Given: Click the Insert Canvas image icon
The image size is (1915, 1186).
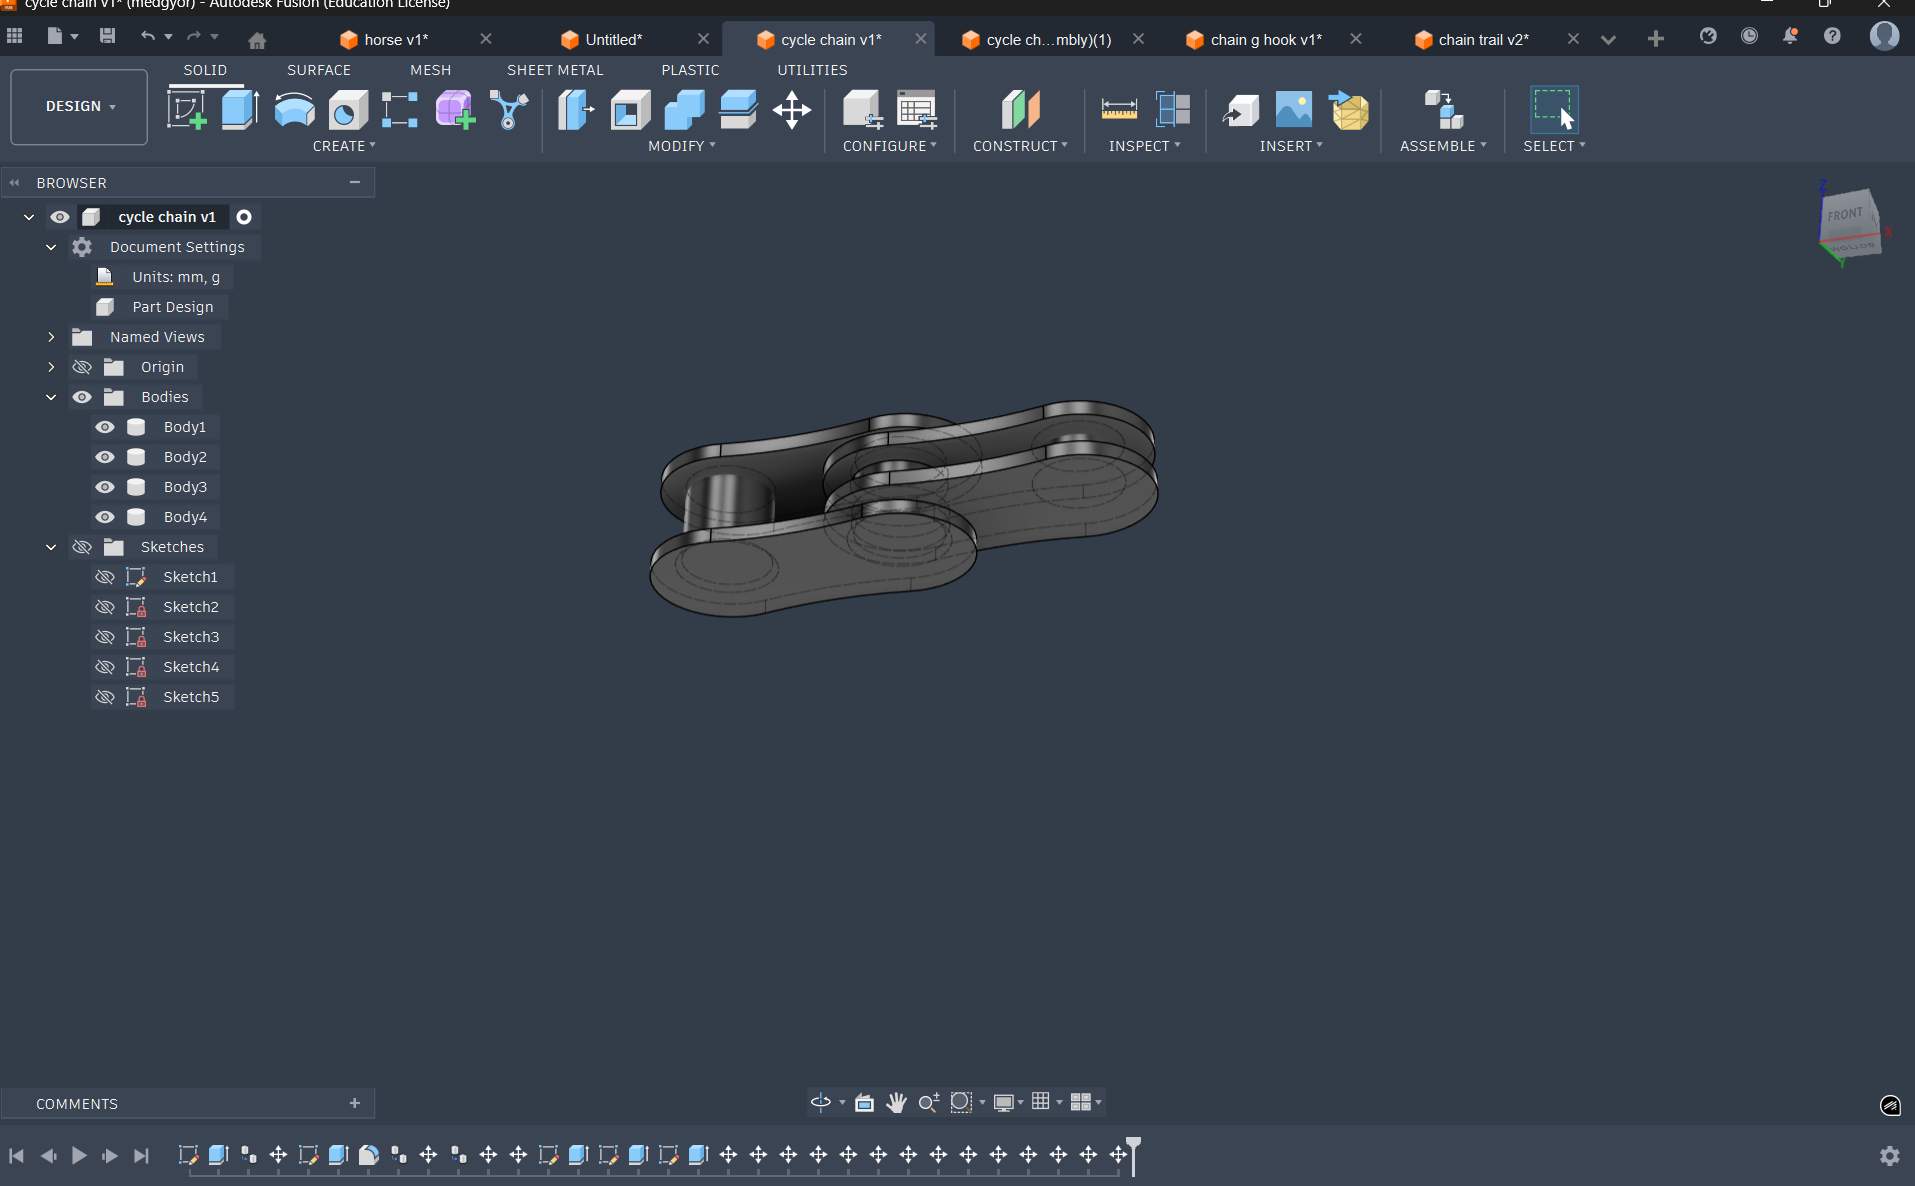Looking at the screenshot, I should click(x=1293, y=110).
